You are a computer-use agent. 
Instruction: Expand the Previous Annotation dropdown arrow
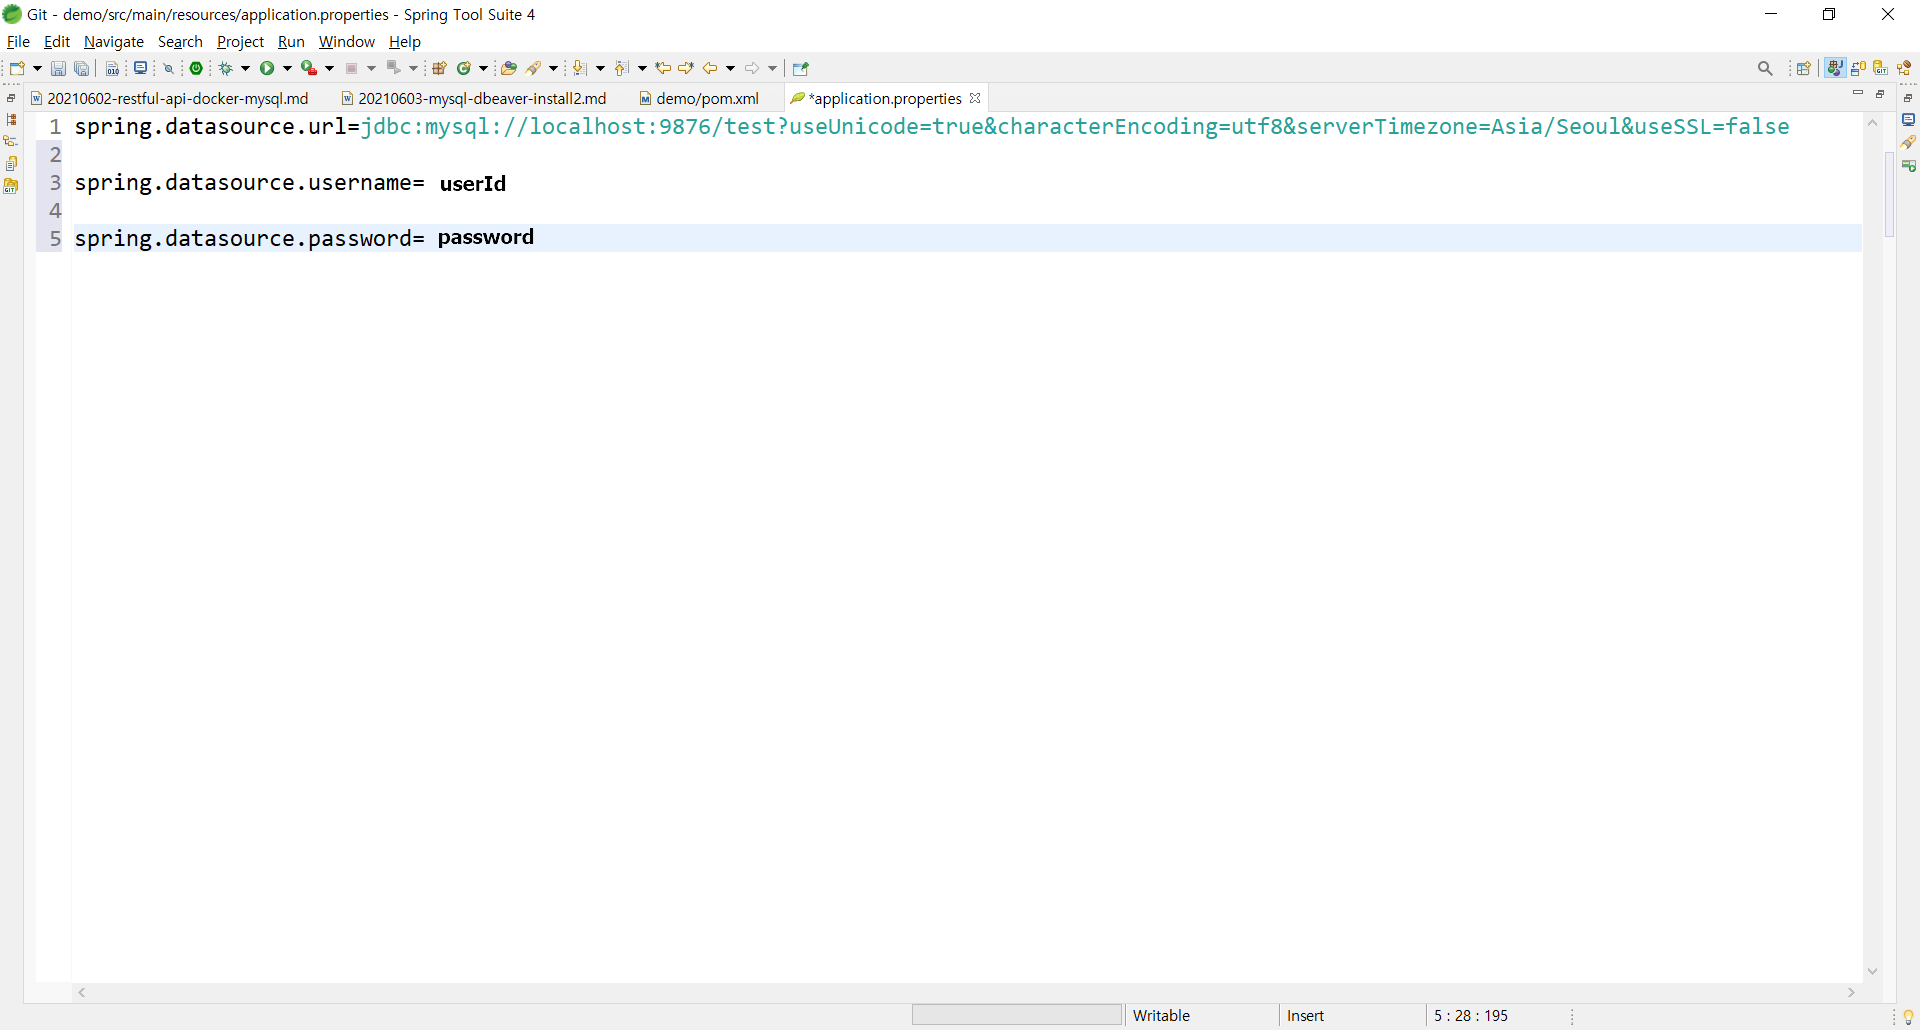tap(643, 68)
